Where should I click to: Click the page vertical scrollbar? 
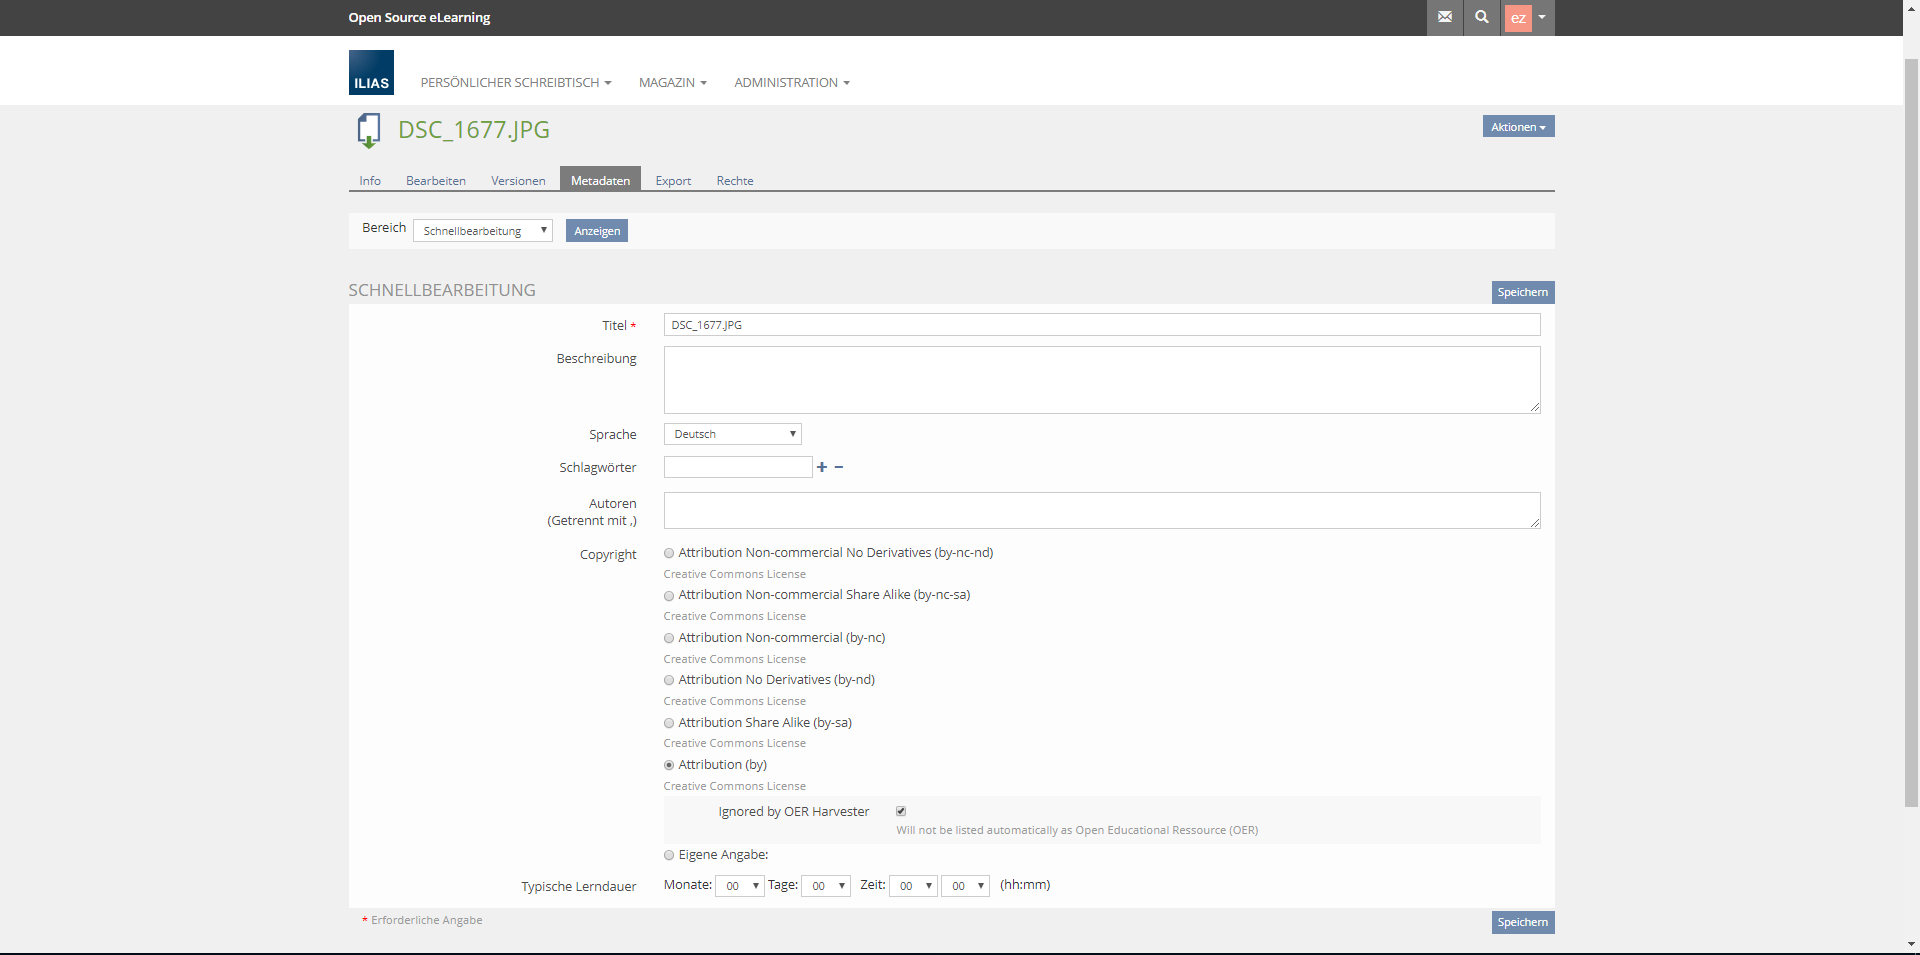(1911, 430)
